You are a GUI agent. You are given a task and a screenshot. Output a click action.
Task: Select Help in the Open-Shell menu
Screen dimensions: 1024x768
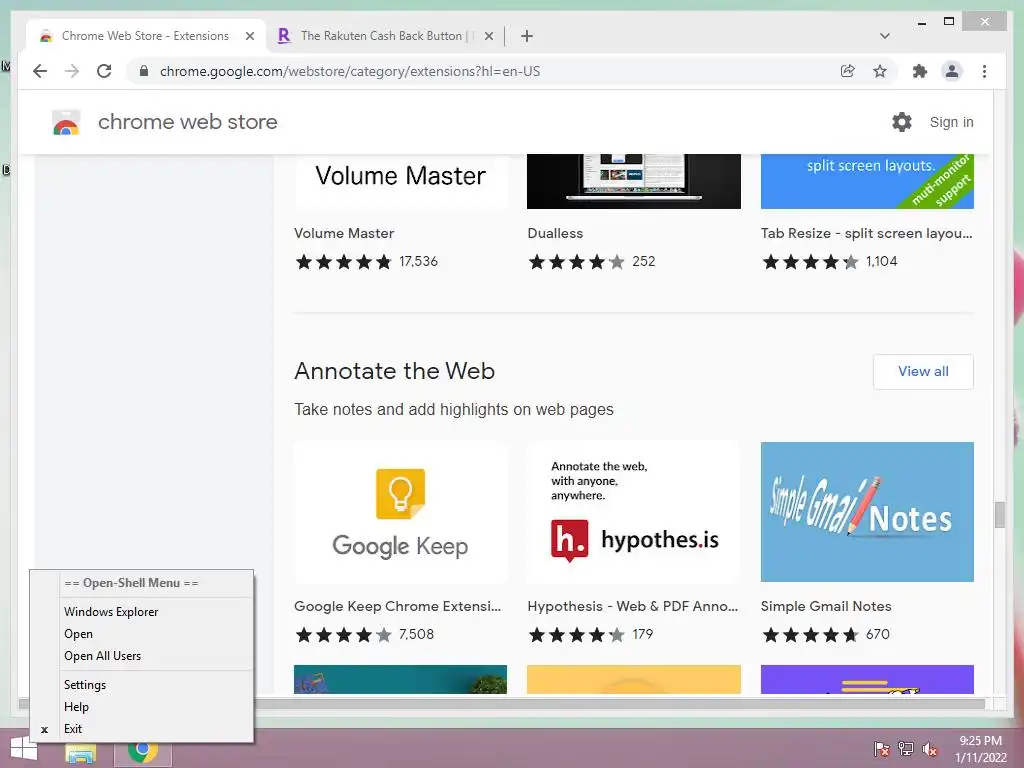coord(142,707)
